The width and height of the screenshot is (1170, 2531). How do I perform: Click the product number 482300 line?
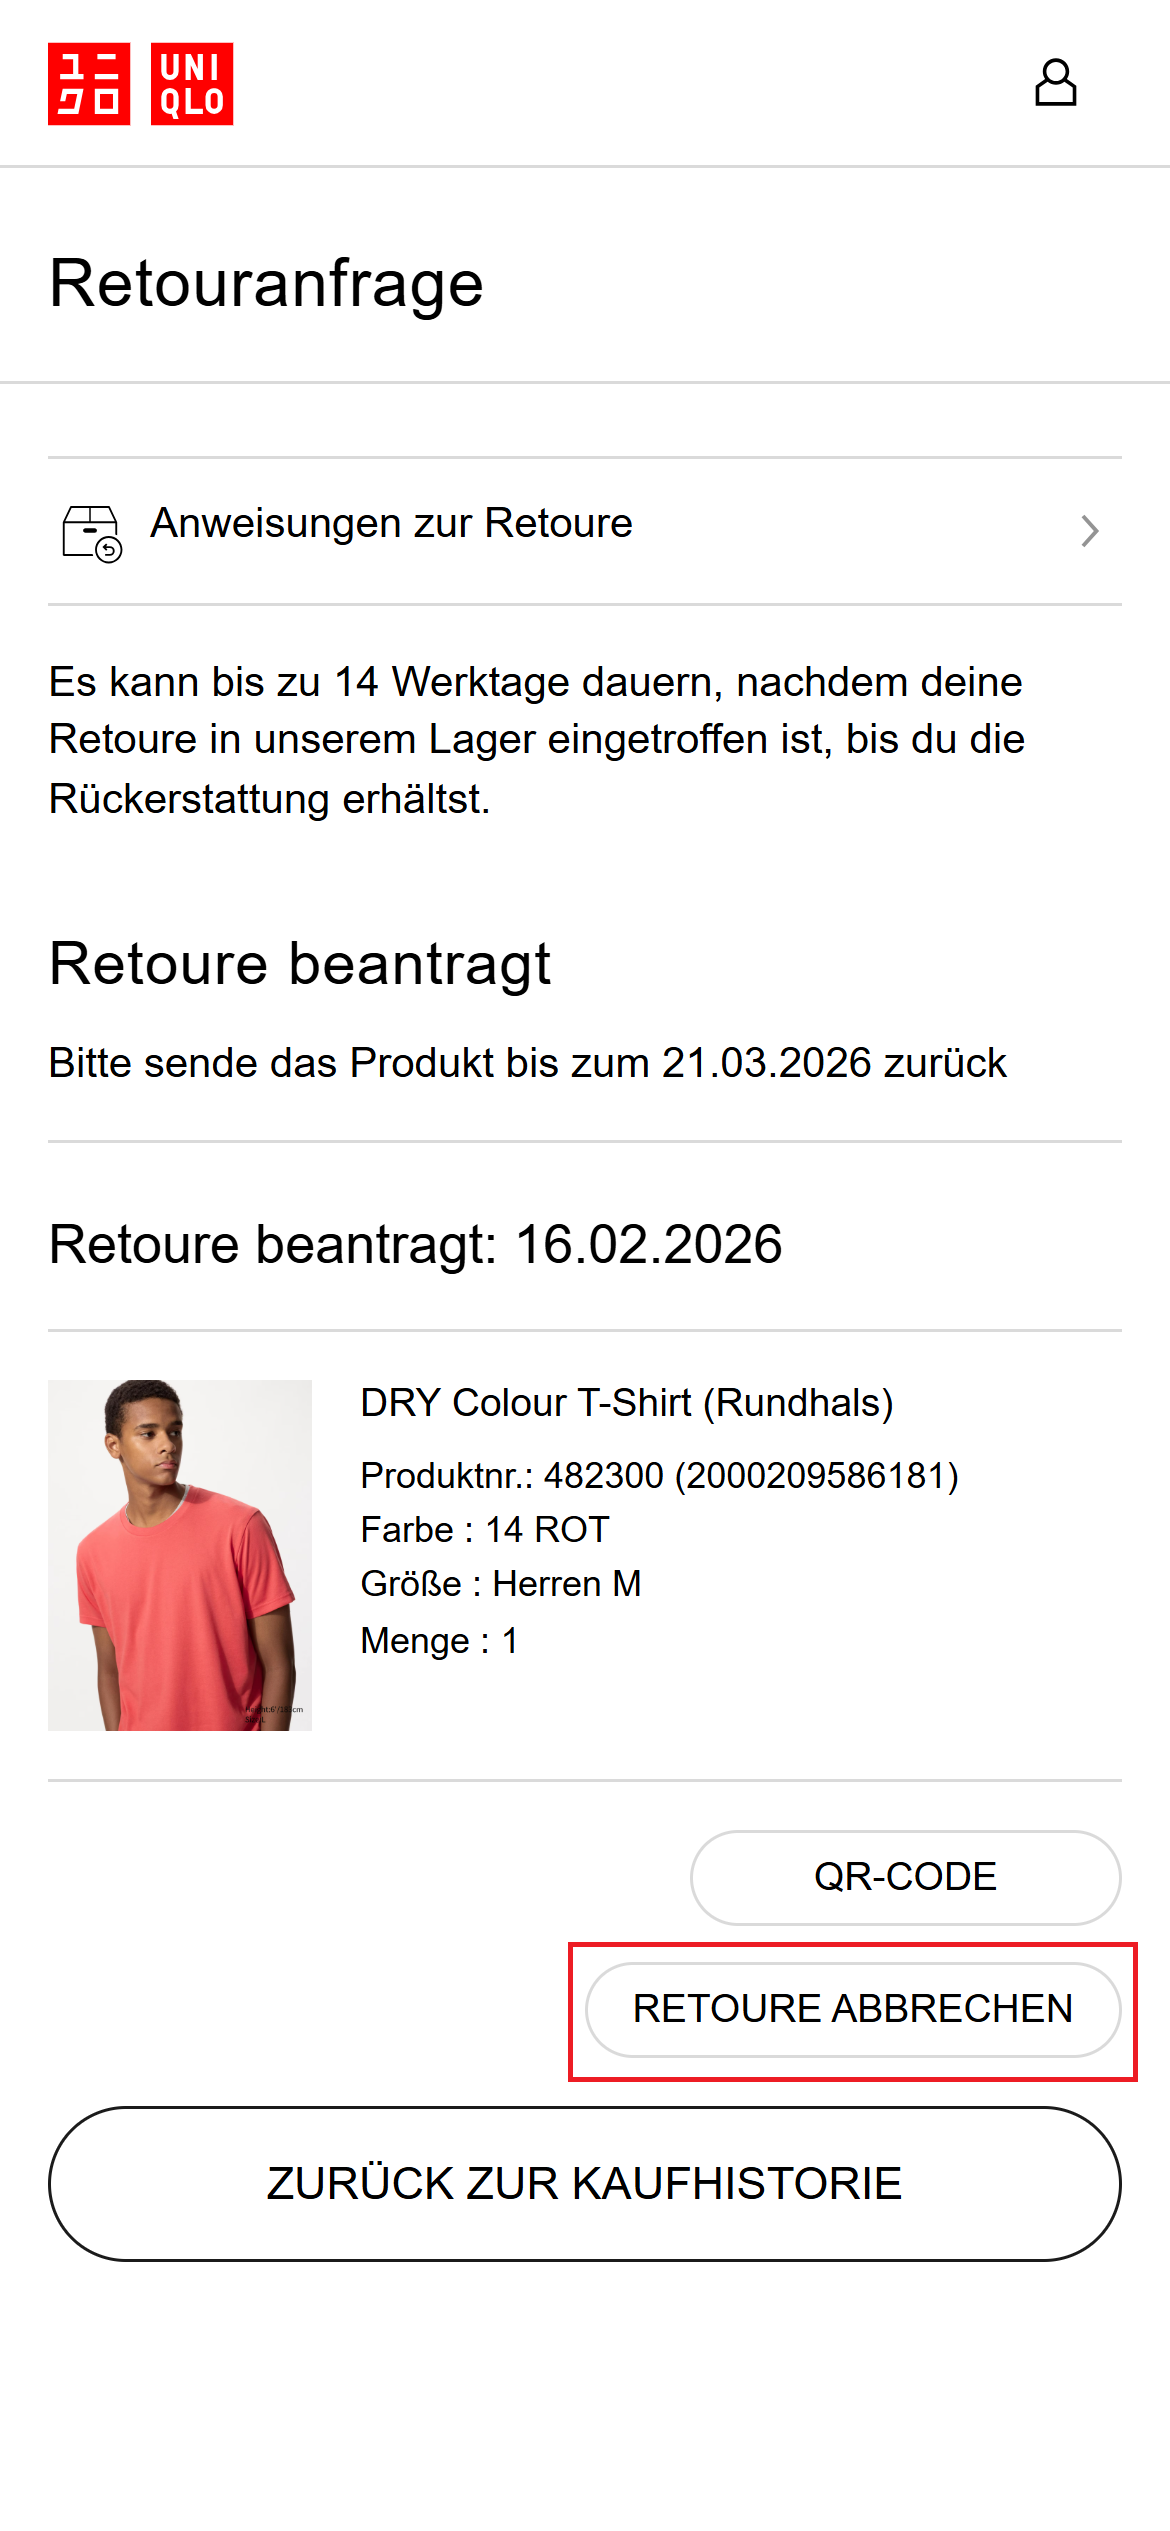tap(659, 1476)
